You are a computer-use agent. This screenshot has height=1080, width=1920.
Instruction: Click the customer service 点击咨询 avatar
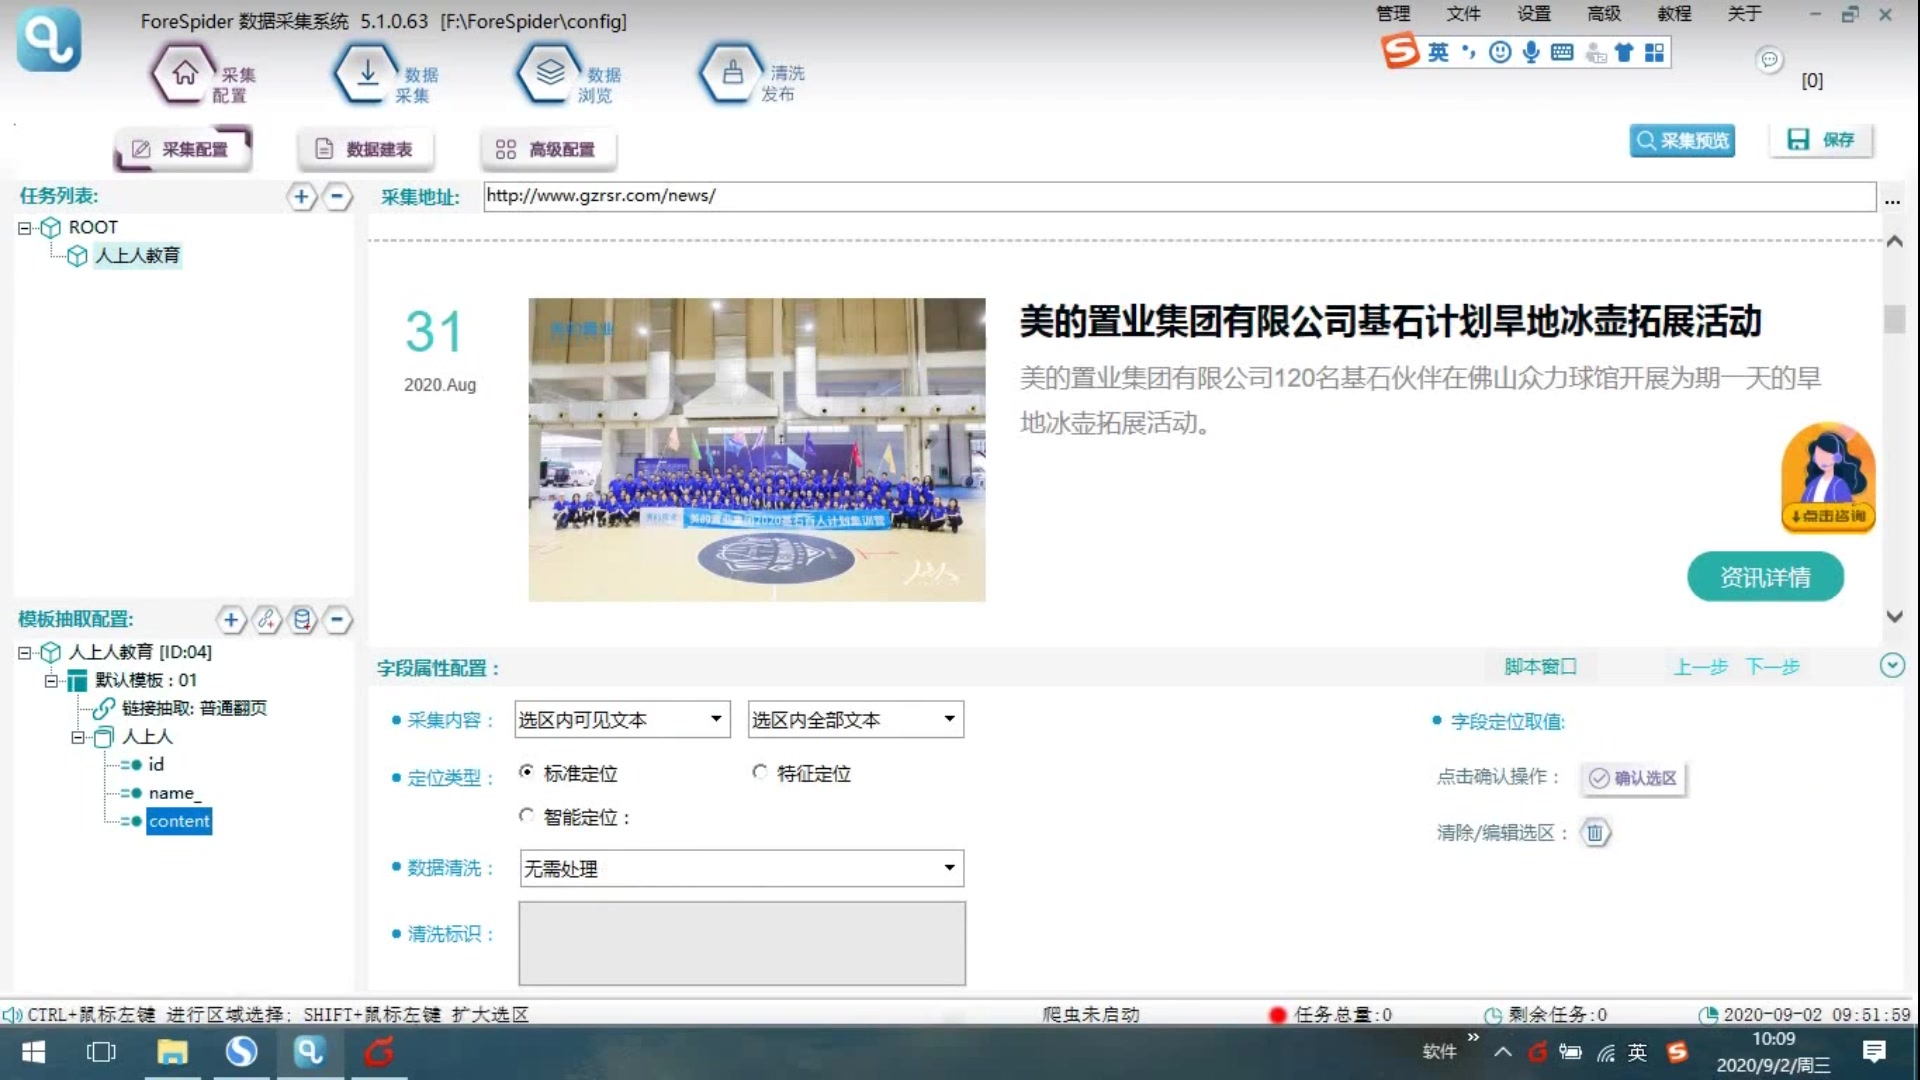pos(1828,477)
